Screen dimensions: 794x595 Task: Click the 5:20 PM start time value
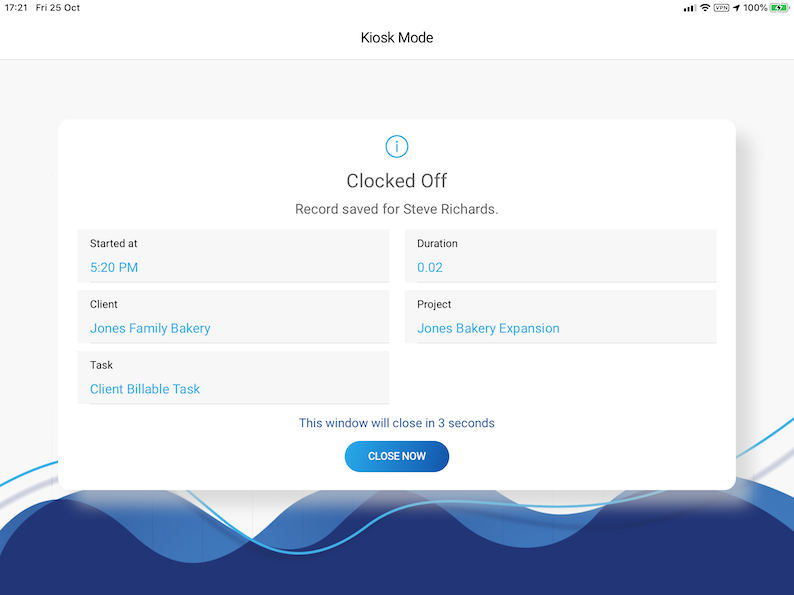click(114, 268)
